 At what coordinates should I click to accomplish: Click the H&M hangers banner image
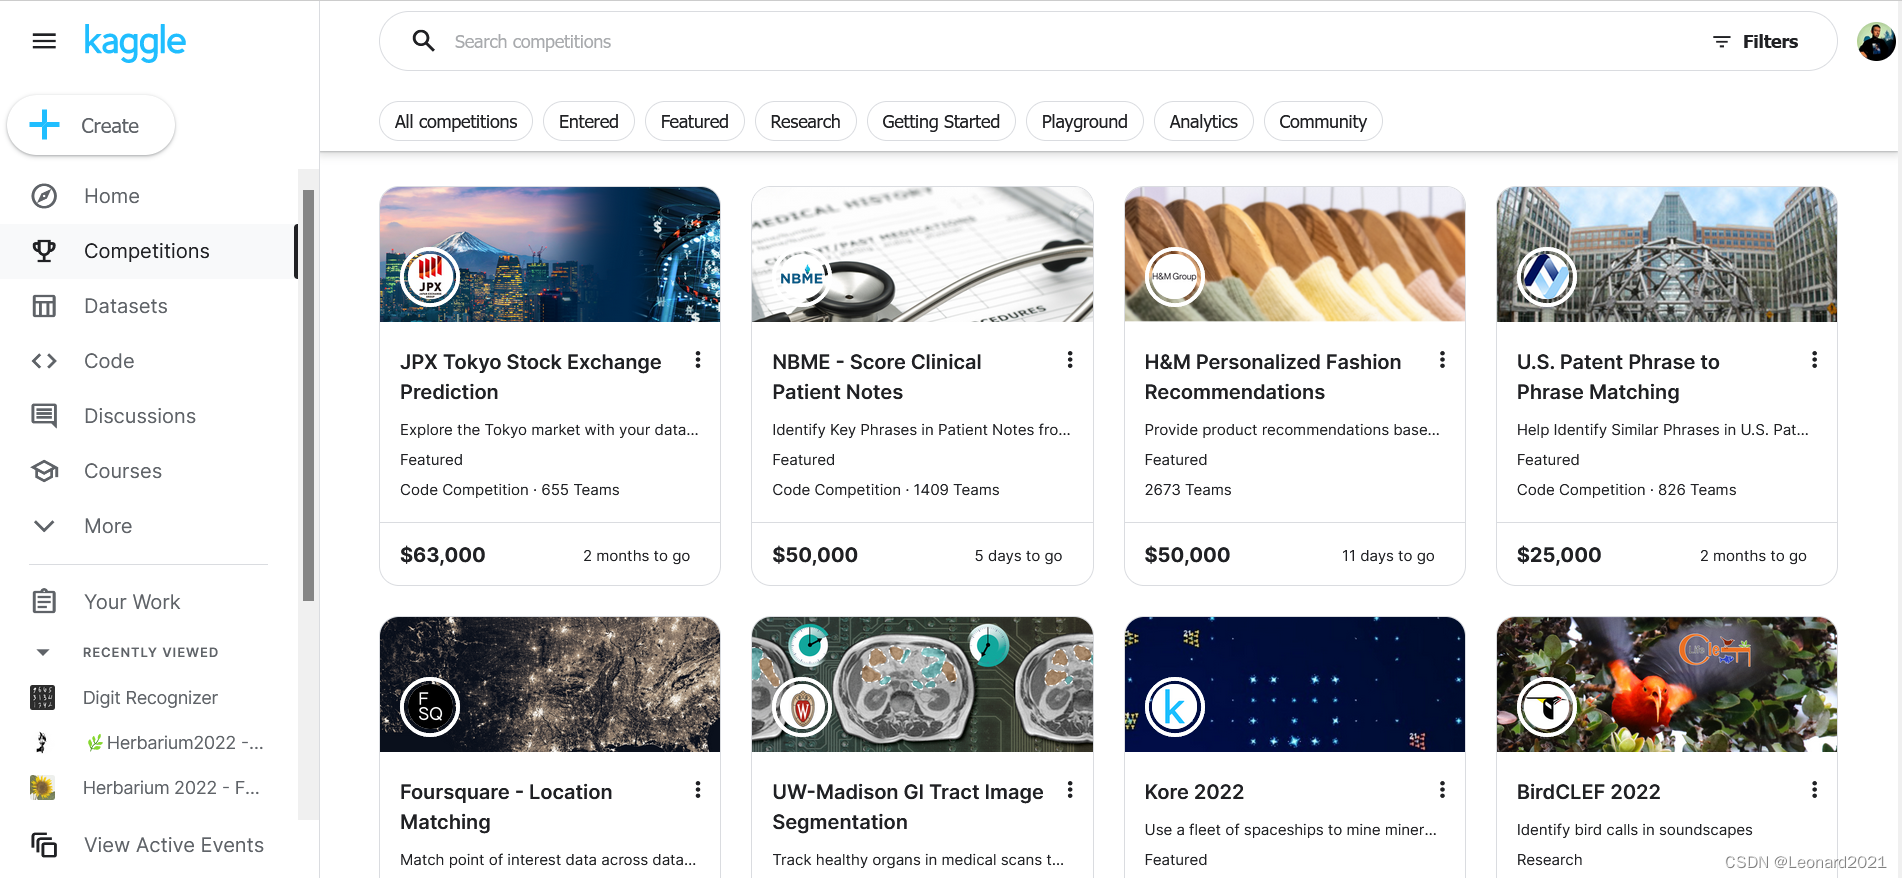[1295, 254]
